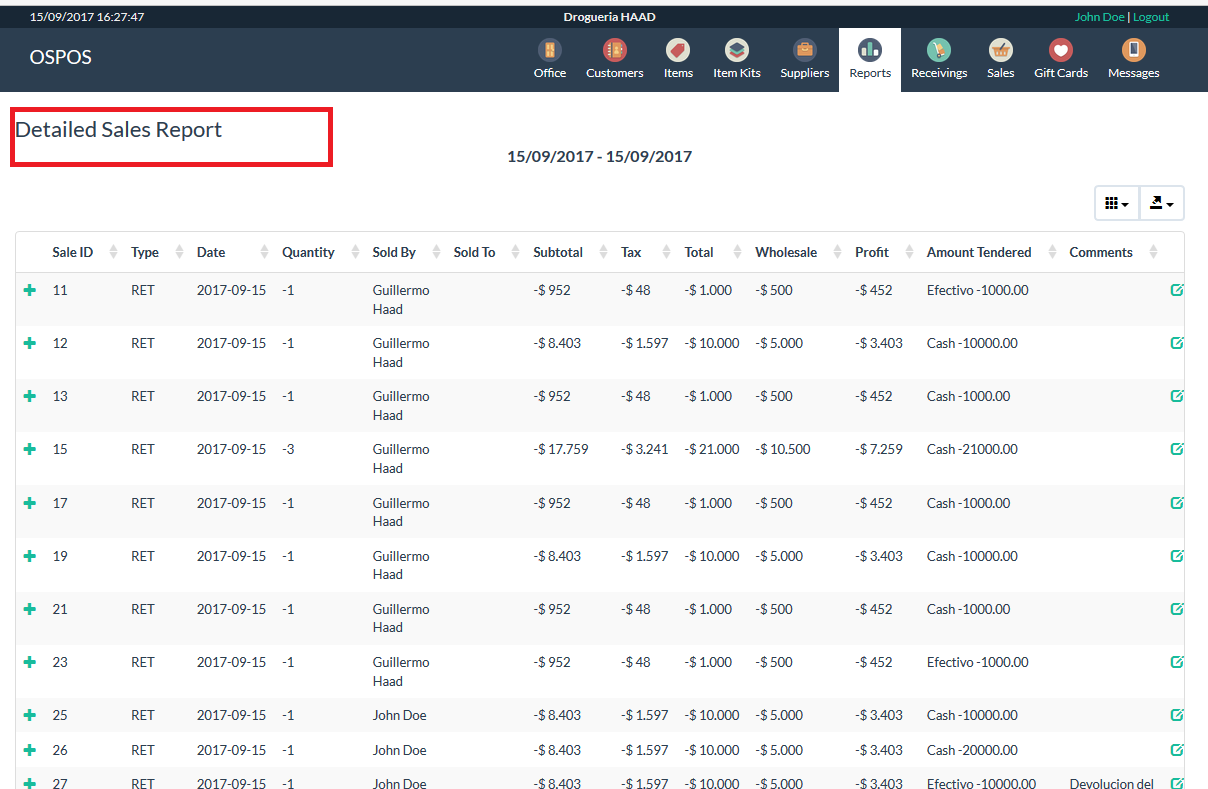Switch to the Reports tab
The height and width of the screenshot is (789, 1208).
869,58
